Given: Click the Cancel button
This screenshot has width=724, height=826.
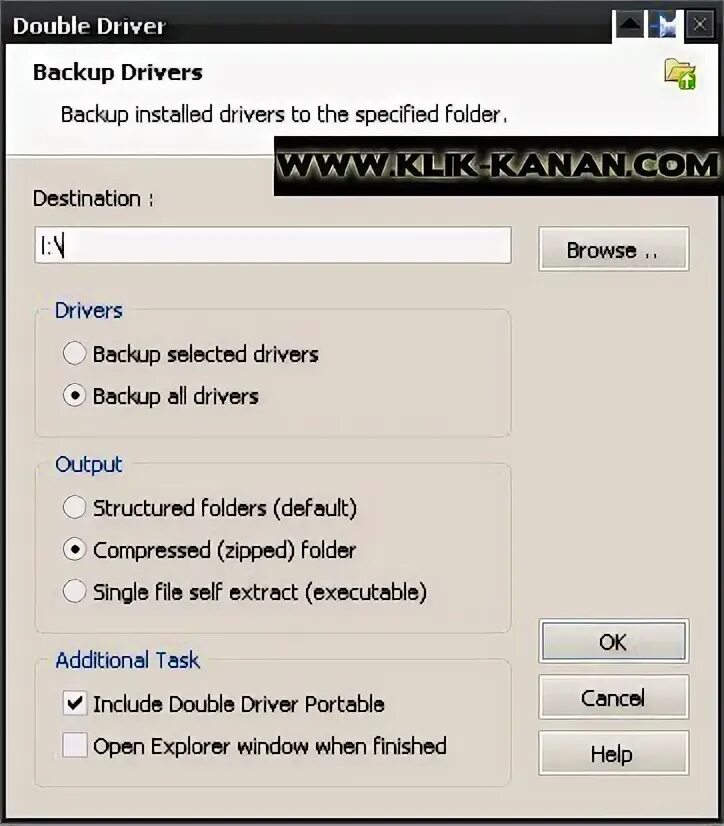Looking at the screenshot, I should (613, 697).
